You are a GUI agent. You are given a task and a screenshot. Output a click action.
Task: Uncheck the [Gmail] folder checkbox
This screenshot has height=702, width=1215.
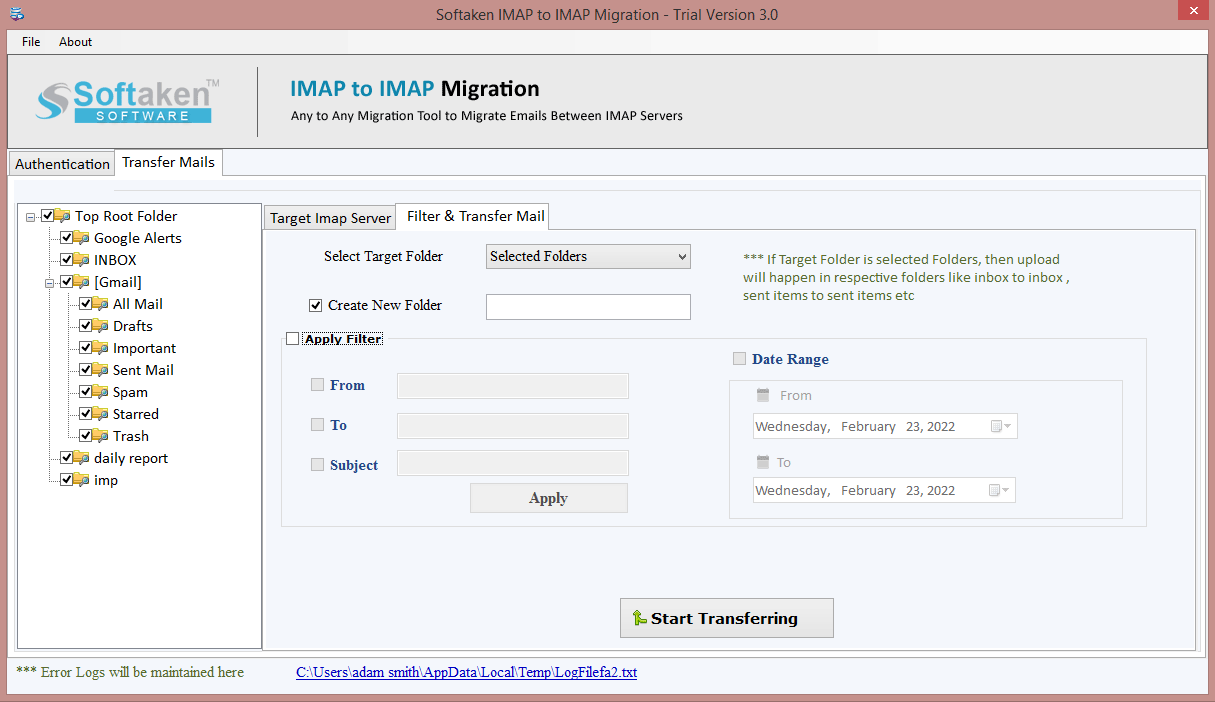click(x=67, y=282)
